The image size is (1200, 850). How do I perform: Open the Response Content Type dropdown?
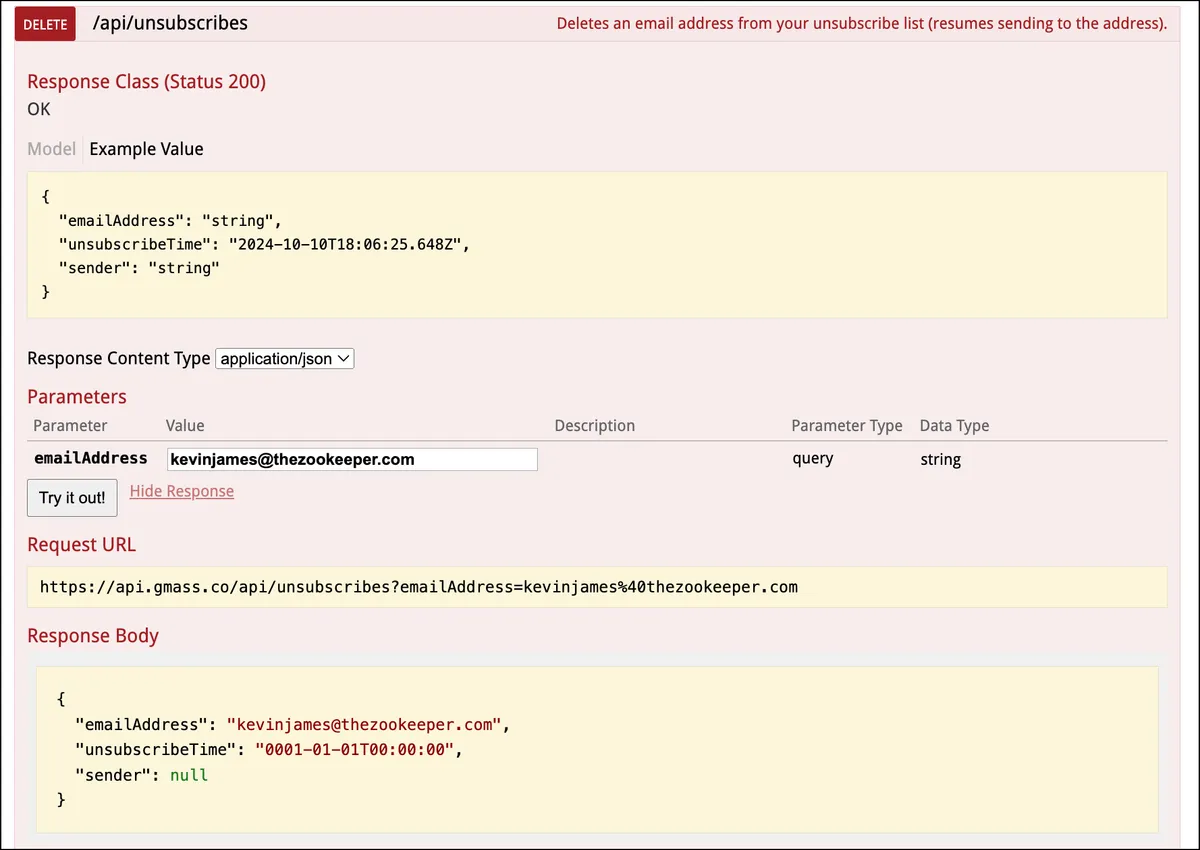285,358
